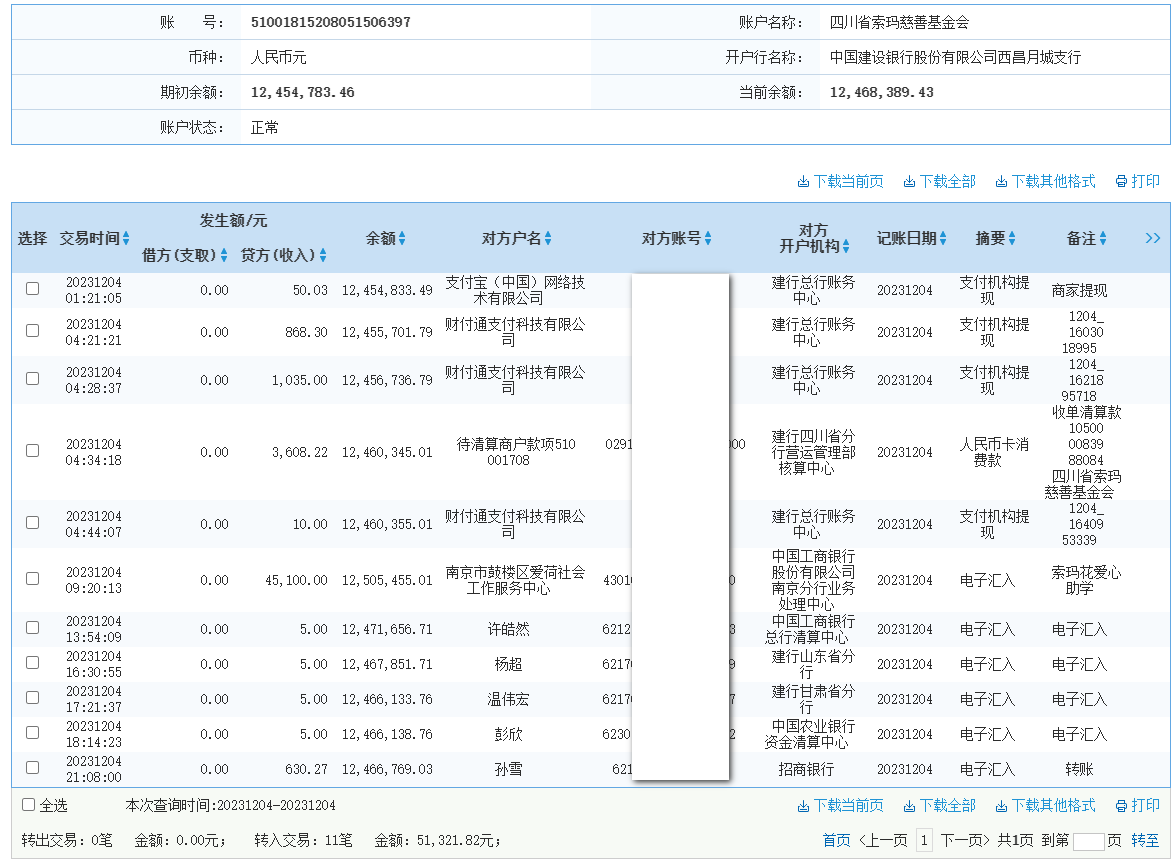Check the 09:20:13 transaction row checkbox
The height and width of the screenshot is (861, 1174).
[x=32, y=578]
